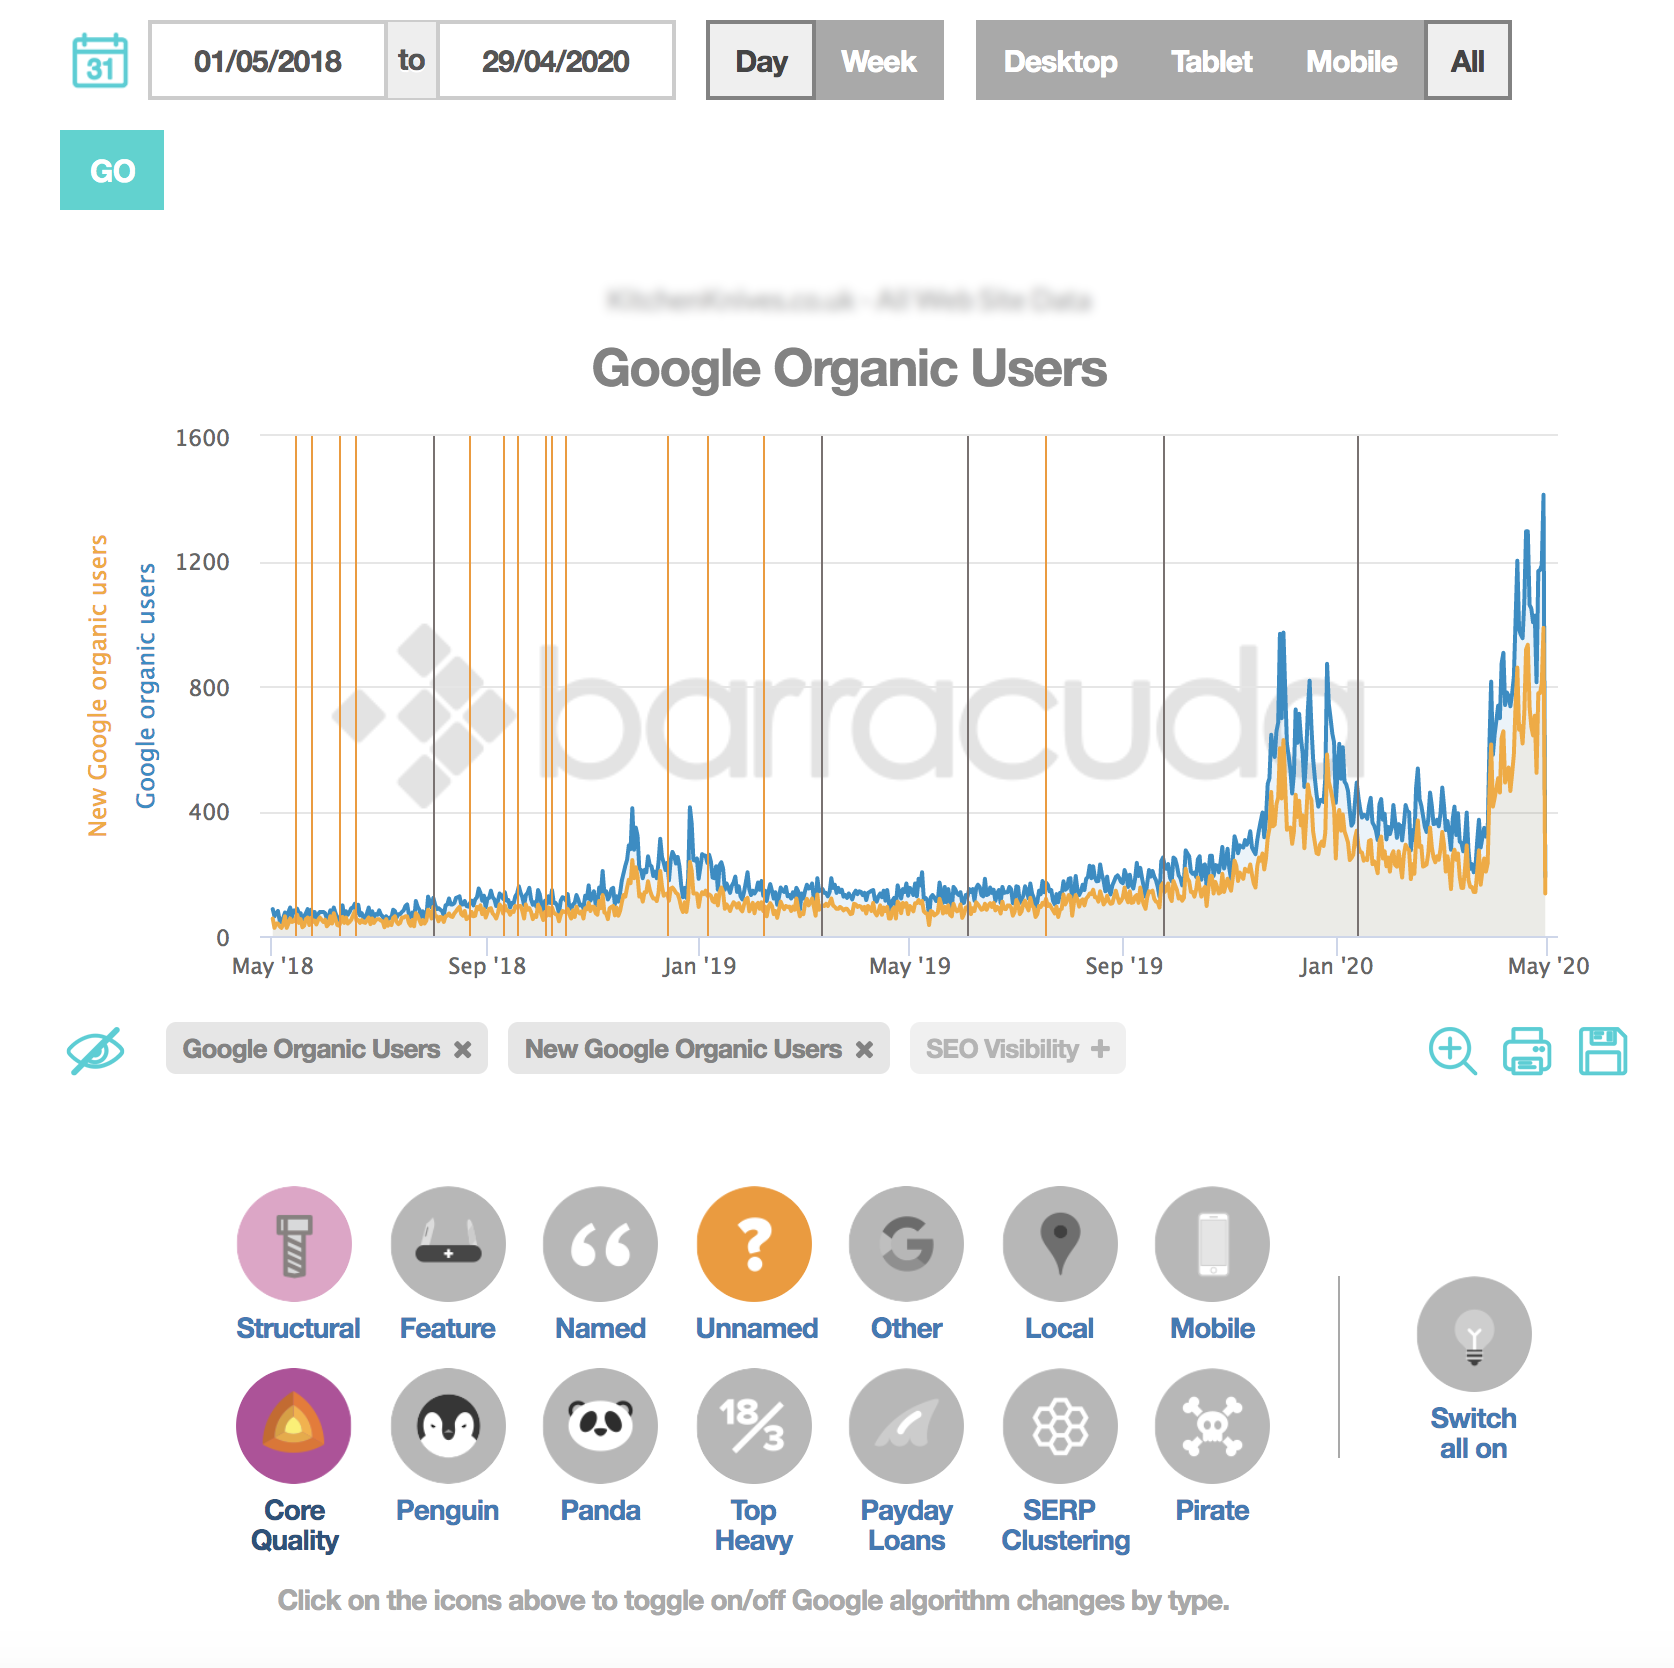Image resolution: width=1674 pixels, height=1668 pixels.
Task: Add SEO Visibility to the chart
Action: point(1017,1049)
